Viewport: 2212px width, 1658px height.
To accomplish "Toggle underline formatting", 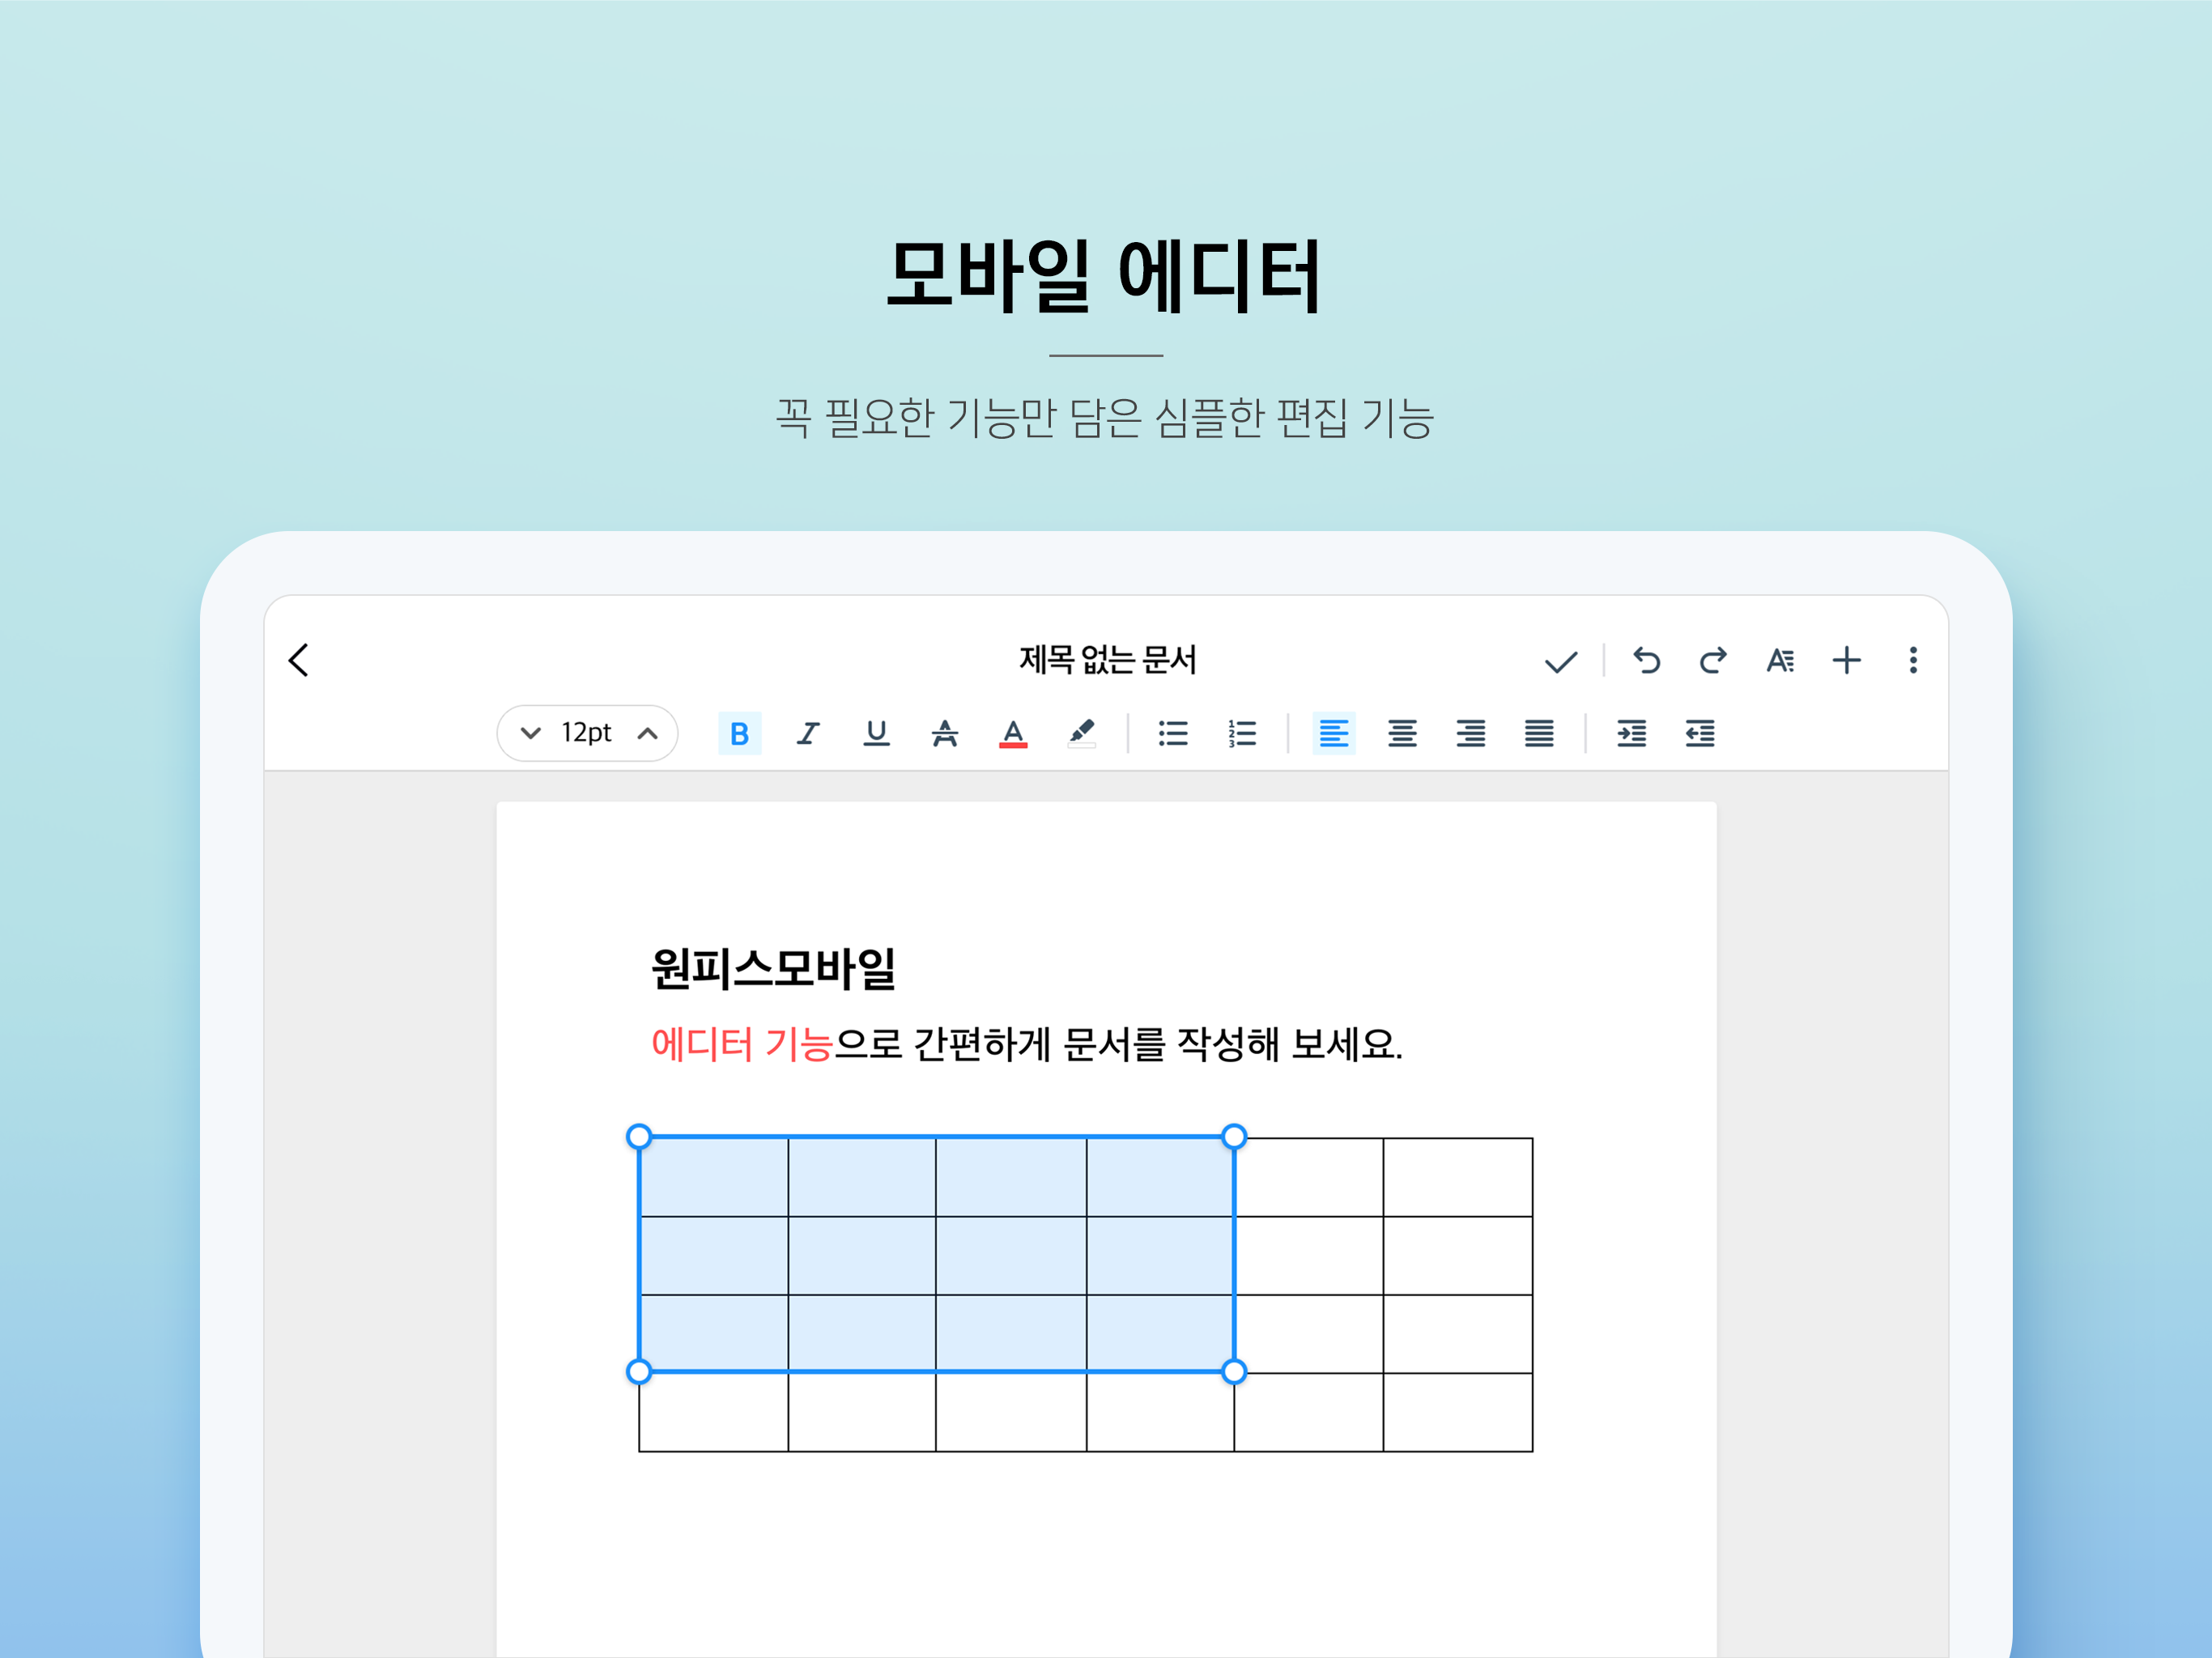I will pyautogui.click(x=876, y=734).
